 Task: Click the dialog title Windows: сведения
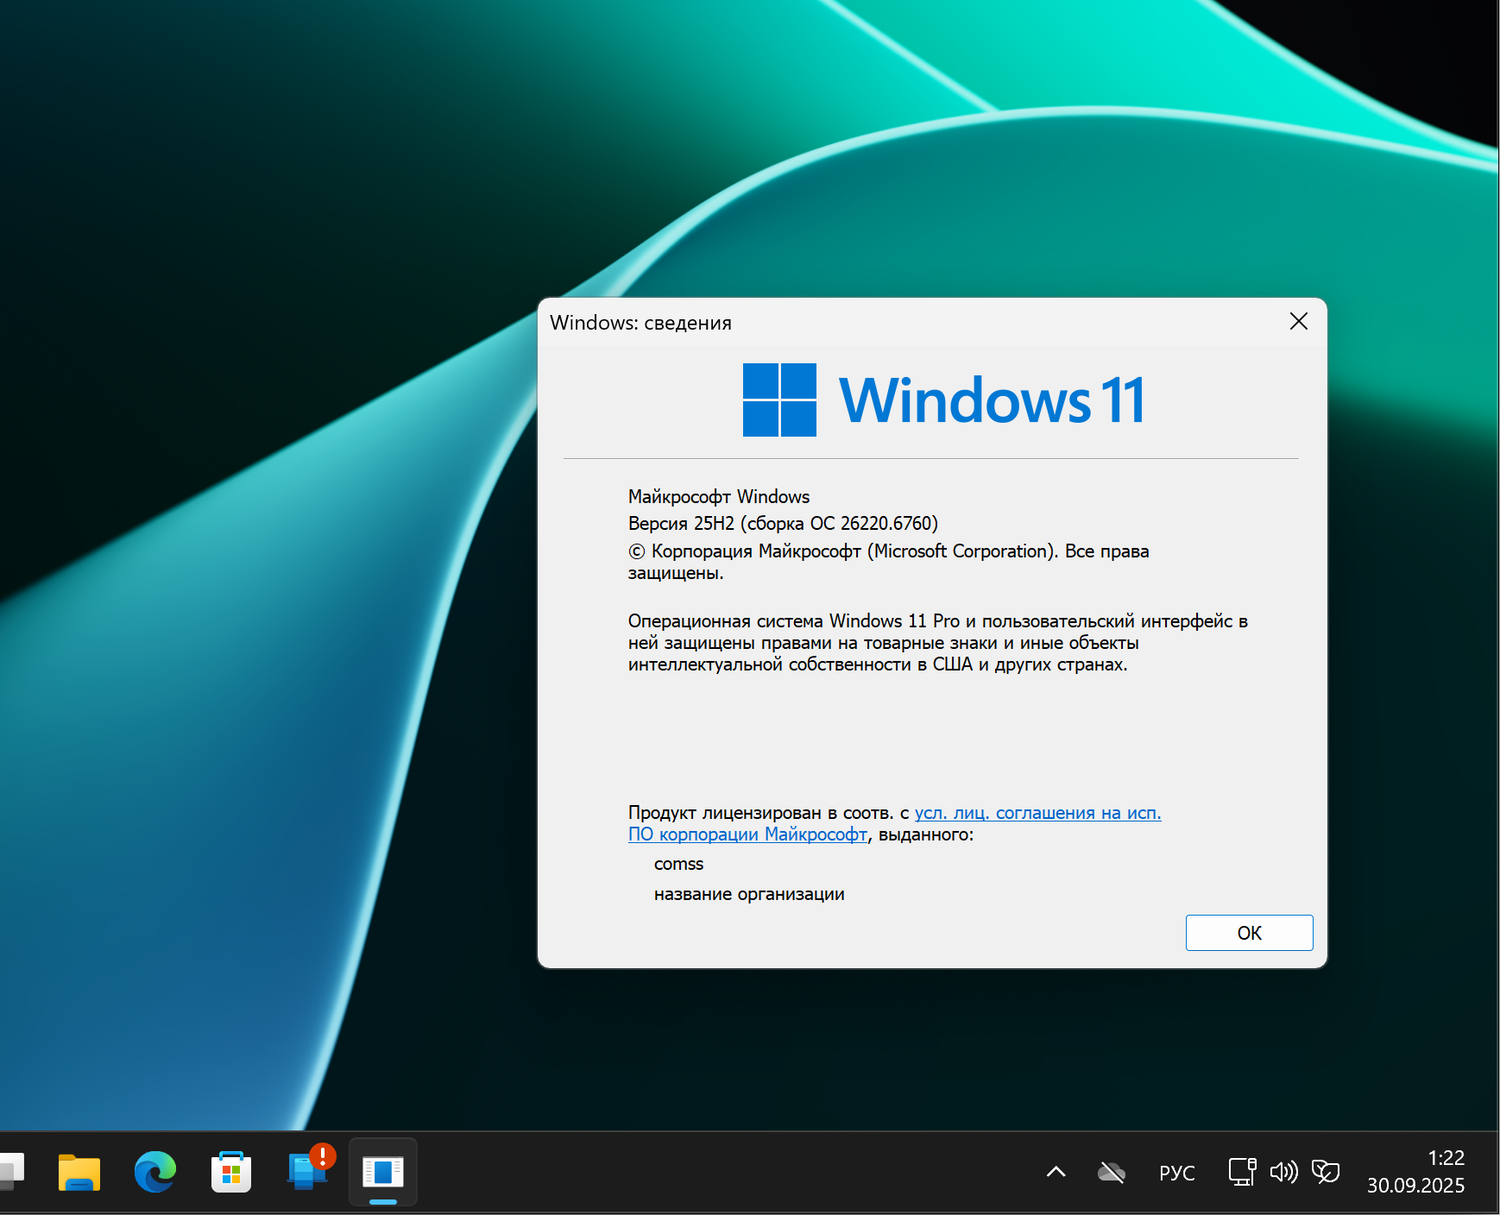pos(641,322)
